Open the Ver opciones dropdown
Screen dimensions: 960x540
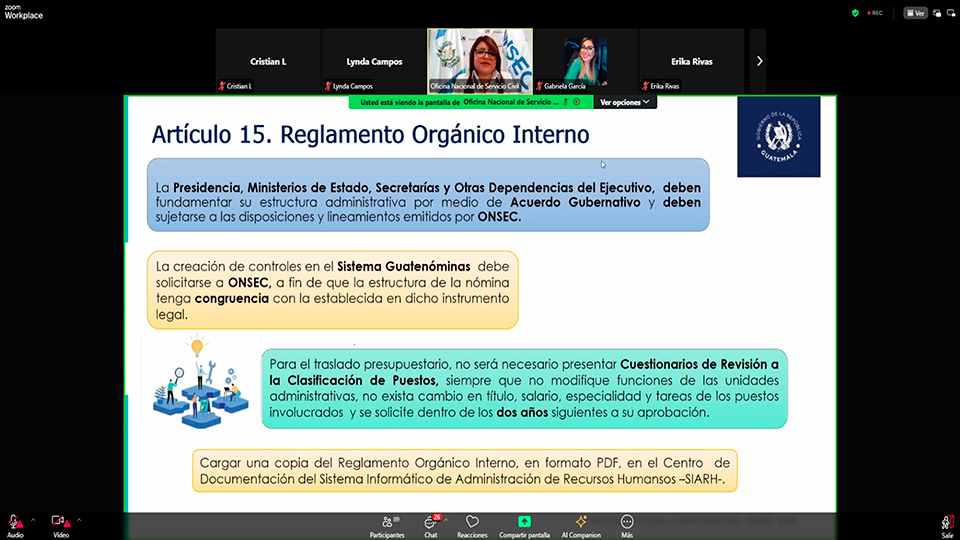pyautogui.click(x=626, y=102)
